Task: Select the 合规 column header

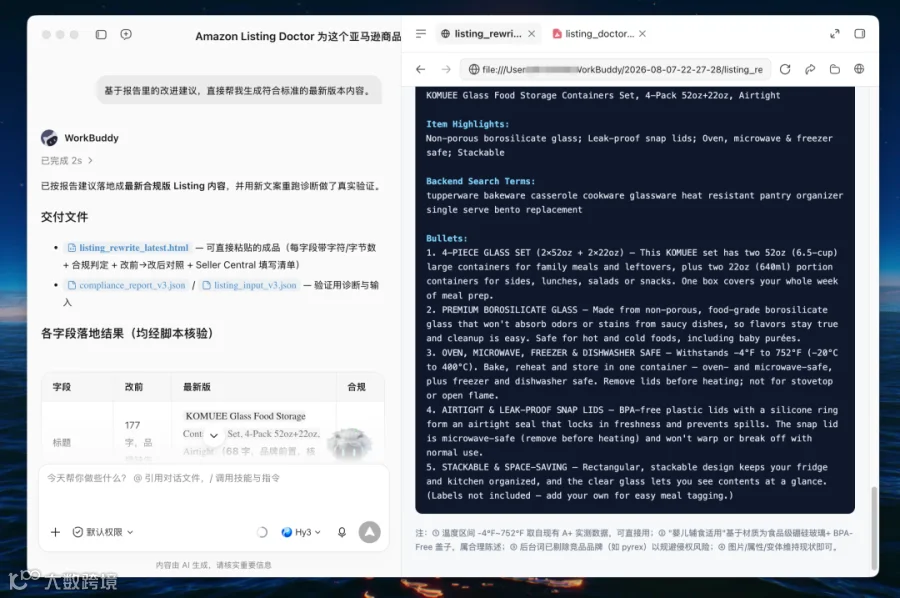Action: point(356,387)
